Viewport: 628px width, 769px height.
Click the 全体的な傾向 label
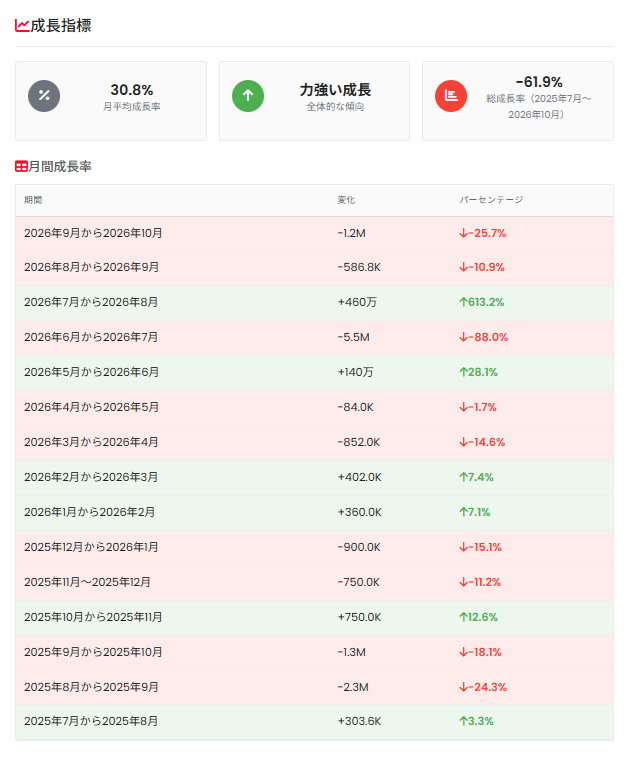335,106
